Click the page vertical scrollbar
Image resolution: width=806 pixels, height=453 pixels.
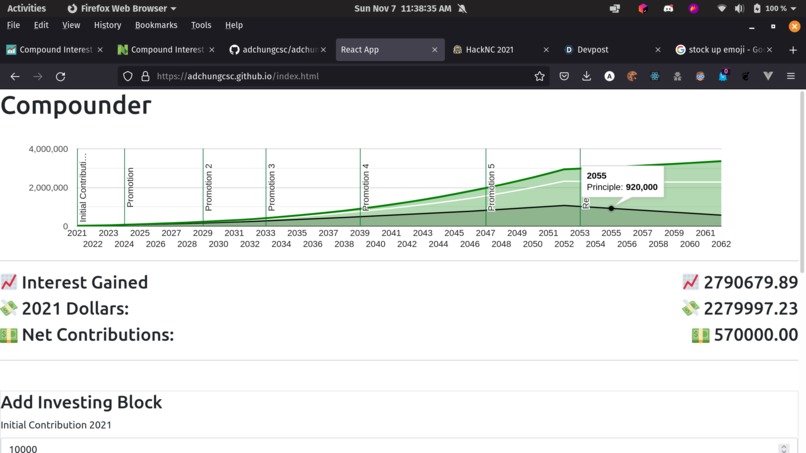(x=803, y=182)
